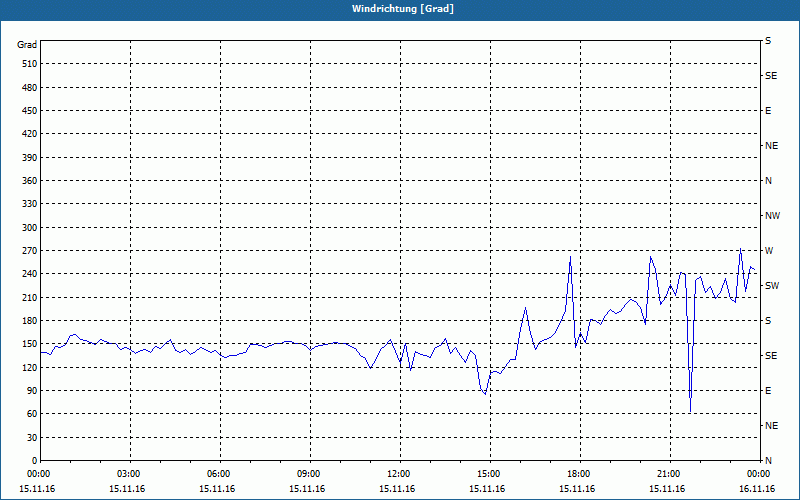Click the NW compass label
This screenshot has height=500, width=800.
click(x=772, y=216)
